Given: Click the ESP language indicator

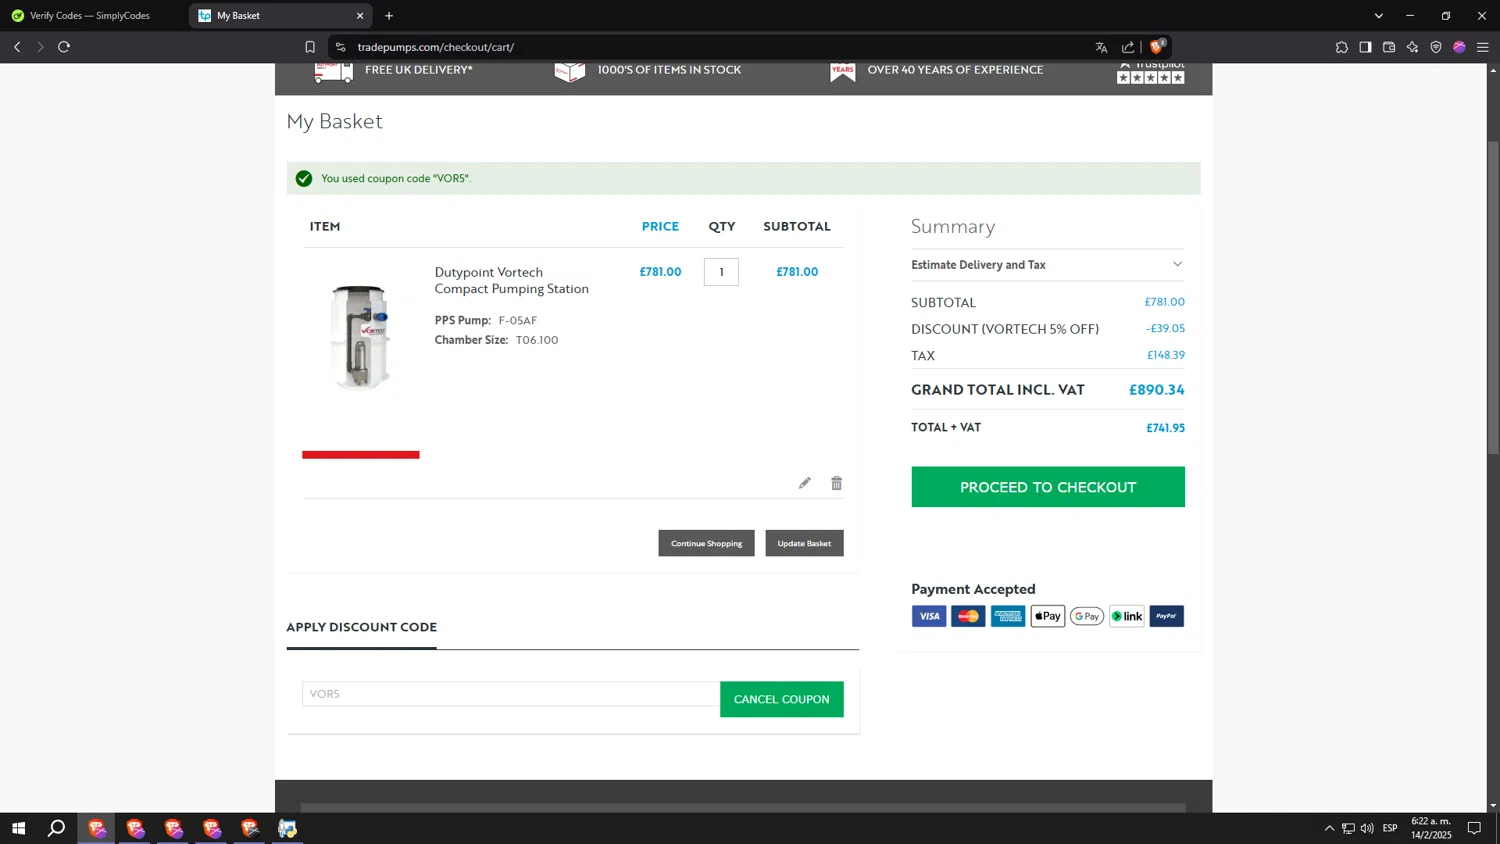Looking at the screenshot, I should 1390,828.
